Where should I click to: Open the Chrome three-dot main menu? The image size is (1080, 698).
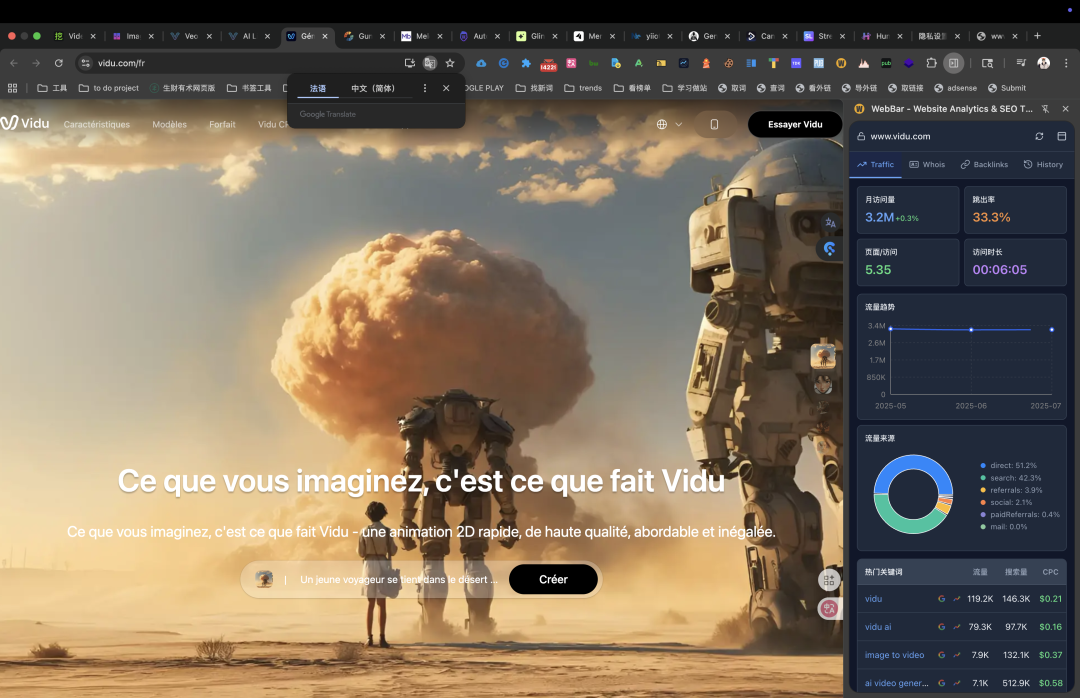tap(1066, 63)
